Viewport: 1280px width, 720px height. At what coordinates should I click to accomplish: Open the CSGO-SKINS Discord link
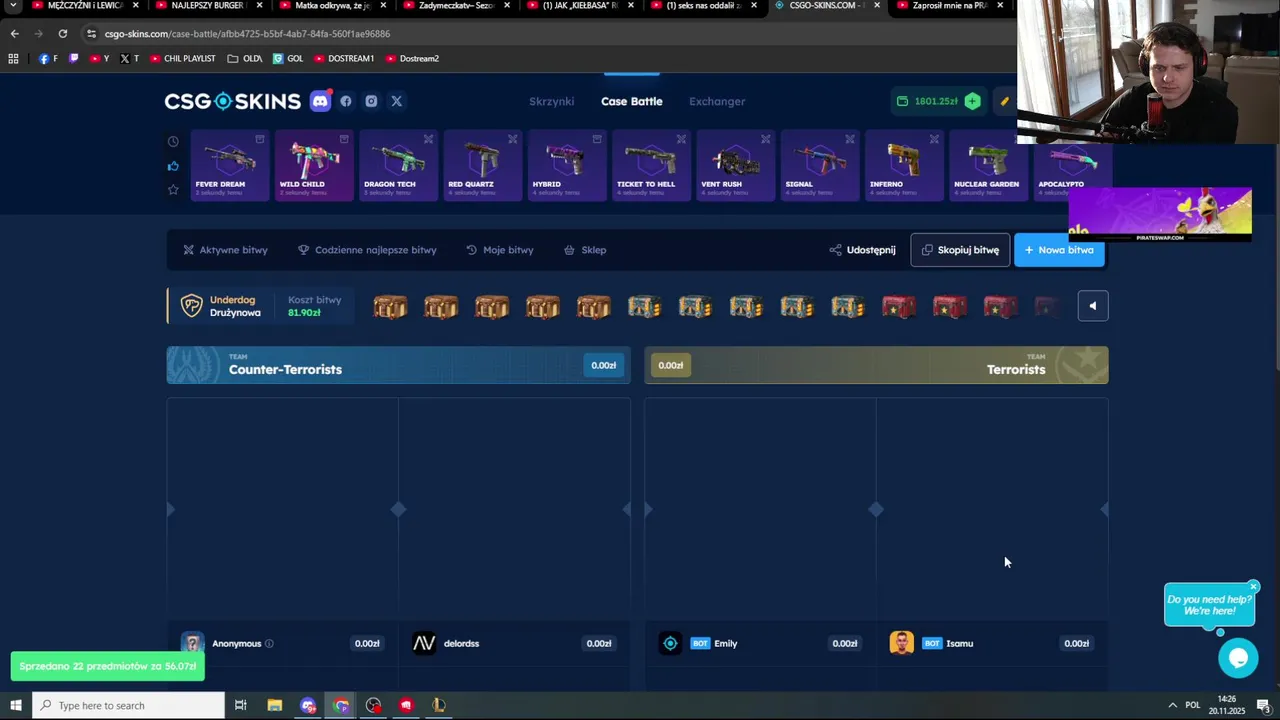coord(320,101)
